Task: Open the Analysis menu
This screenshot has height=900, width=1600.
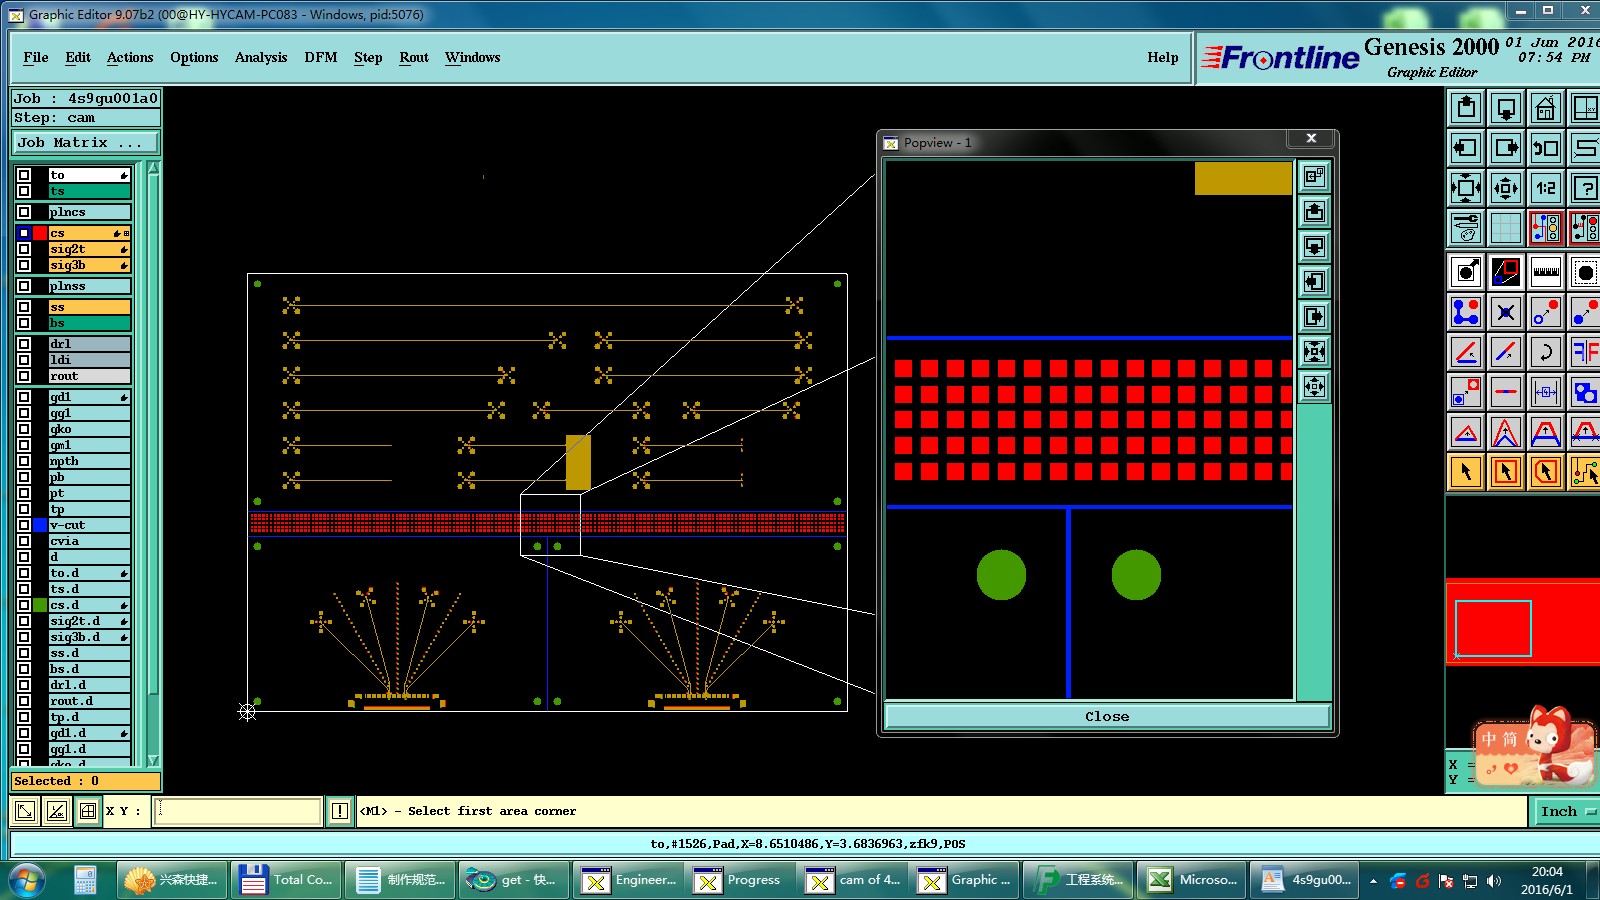Action: 261,57
